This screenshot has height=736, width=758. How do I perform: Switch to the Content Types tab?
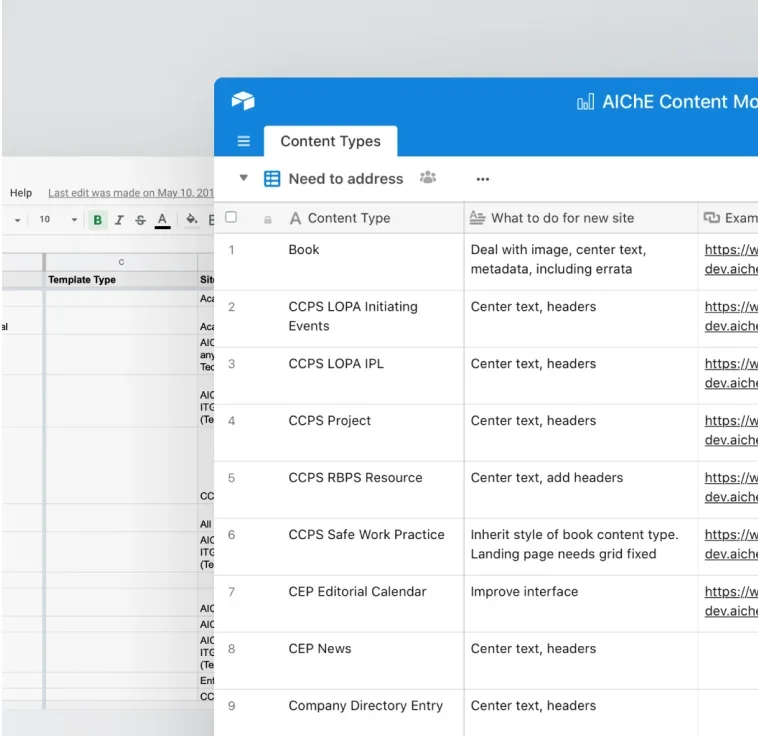331,141
